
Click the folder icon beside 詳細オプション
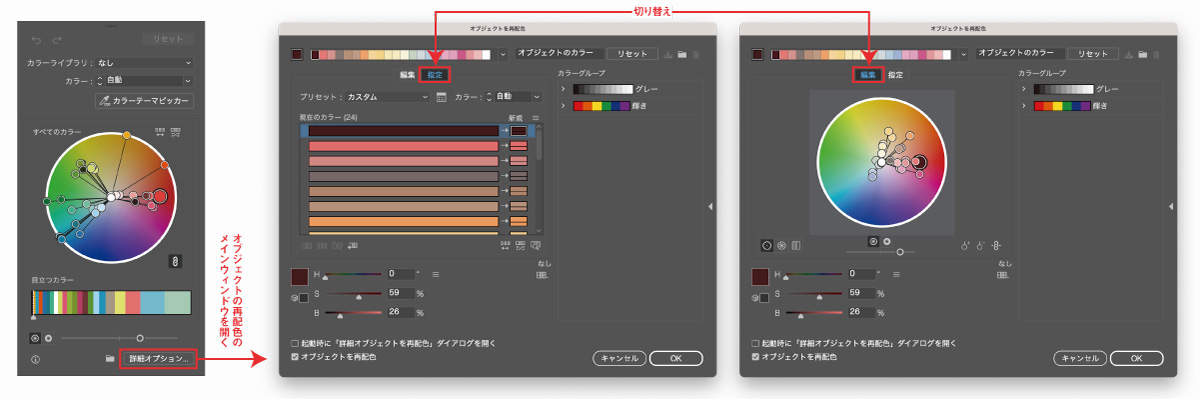pos(109,358)
